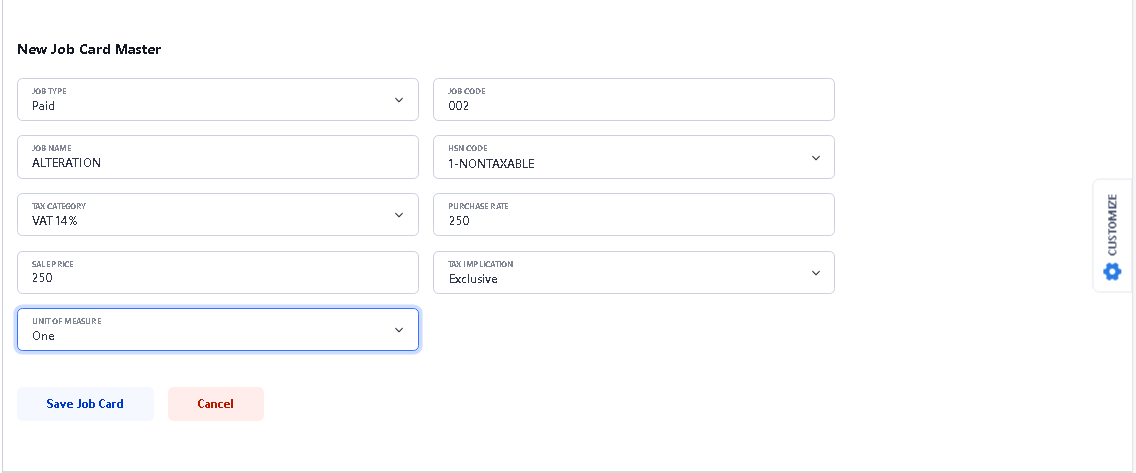
Task: Click the Job Name field with ALTERATION
Action: [217, 162]
